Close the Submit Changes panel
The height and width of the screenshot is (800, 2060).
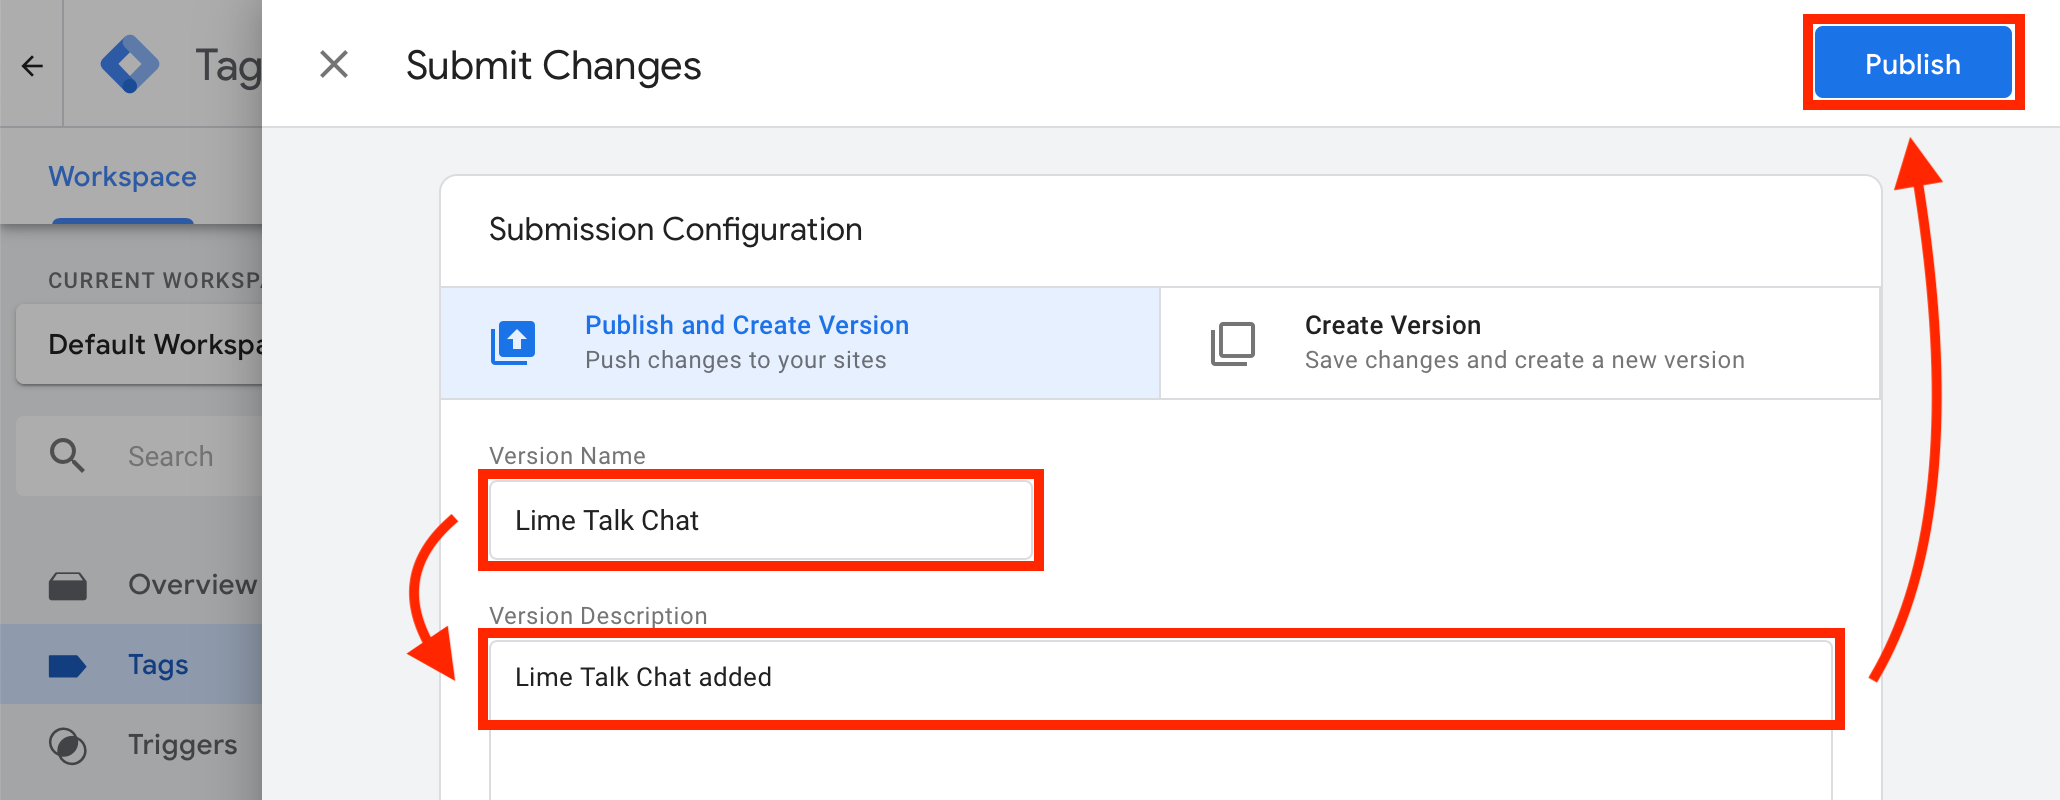[334, 65]
